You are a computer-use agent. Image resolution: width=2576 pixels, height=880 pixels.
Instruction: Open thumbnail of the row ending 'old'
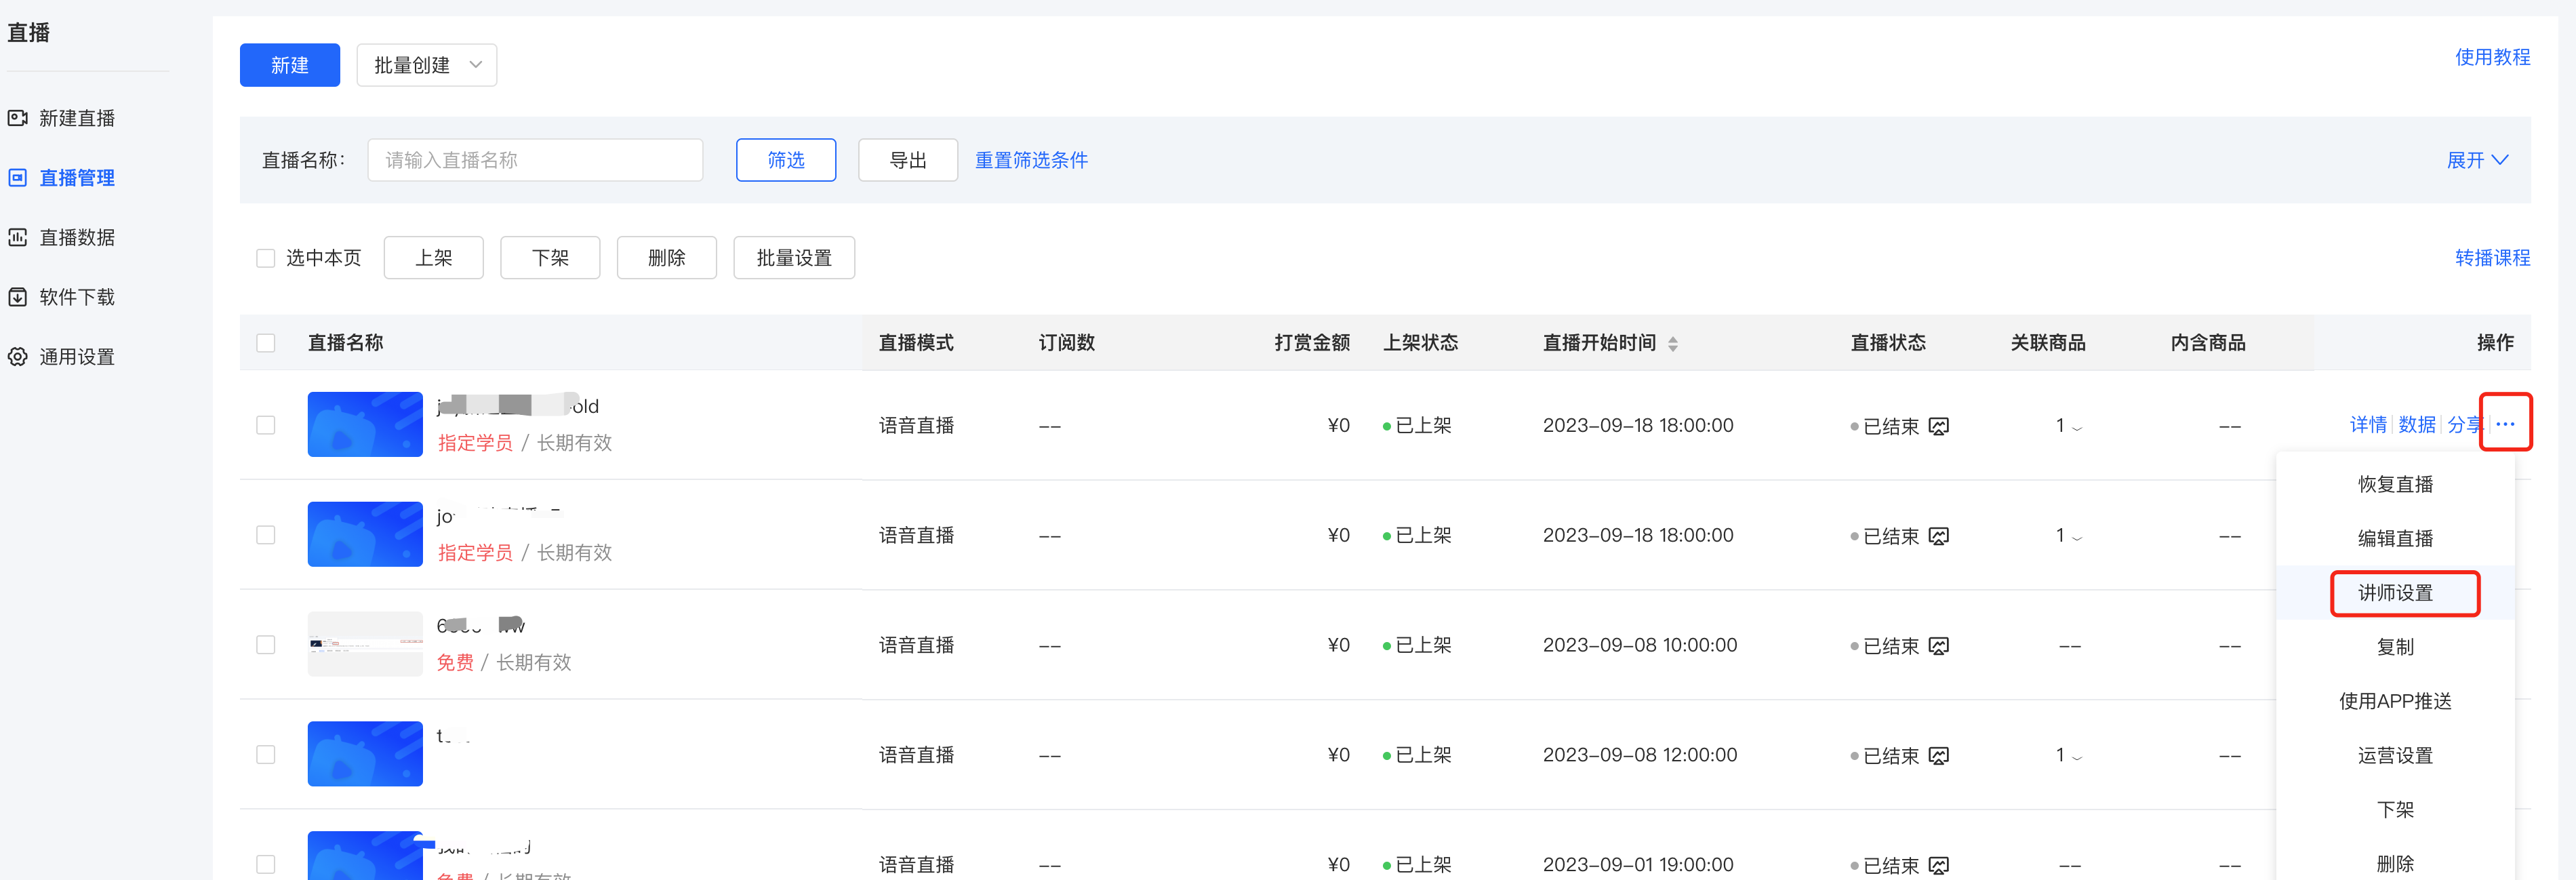point(365,424)
